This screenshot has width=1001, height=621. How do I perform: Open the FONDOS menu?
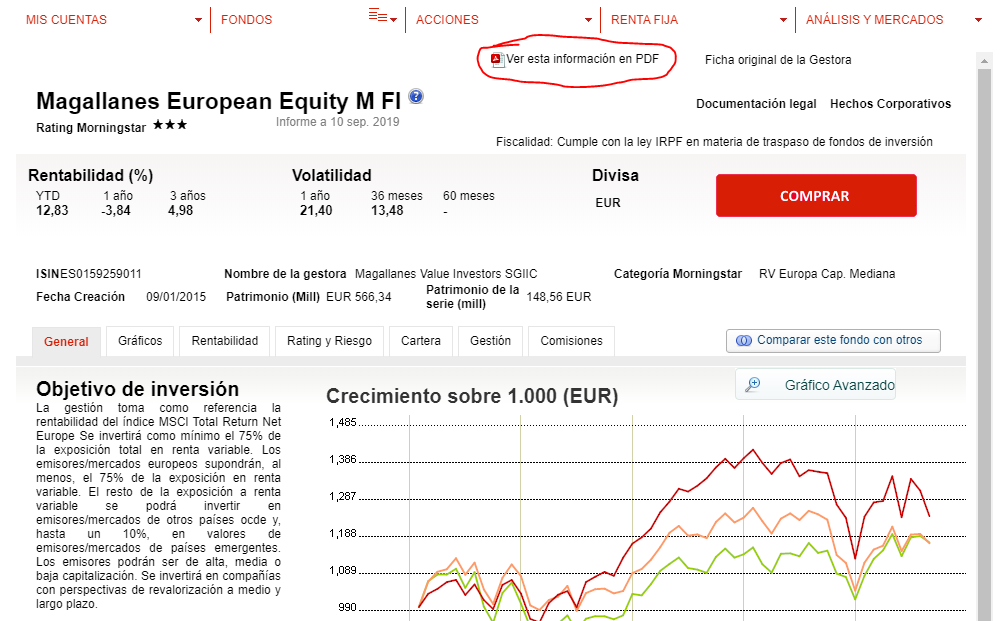click(246, 20)
